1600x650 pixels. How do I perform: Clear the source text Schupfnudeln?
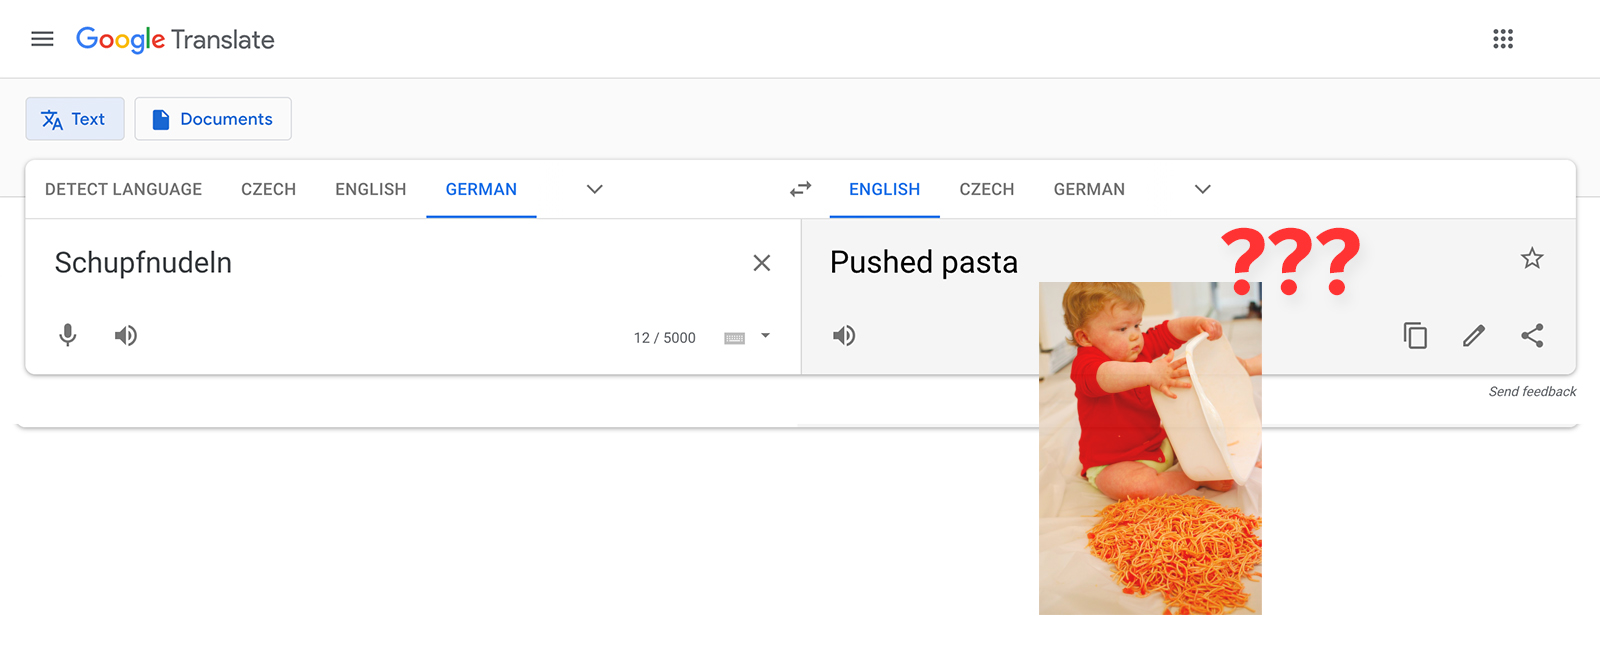[762, 263]
